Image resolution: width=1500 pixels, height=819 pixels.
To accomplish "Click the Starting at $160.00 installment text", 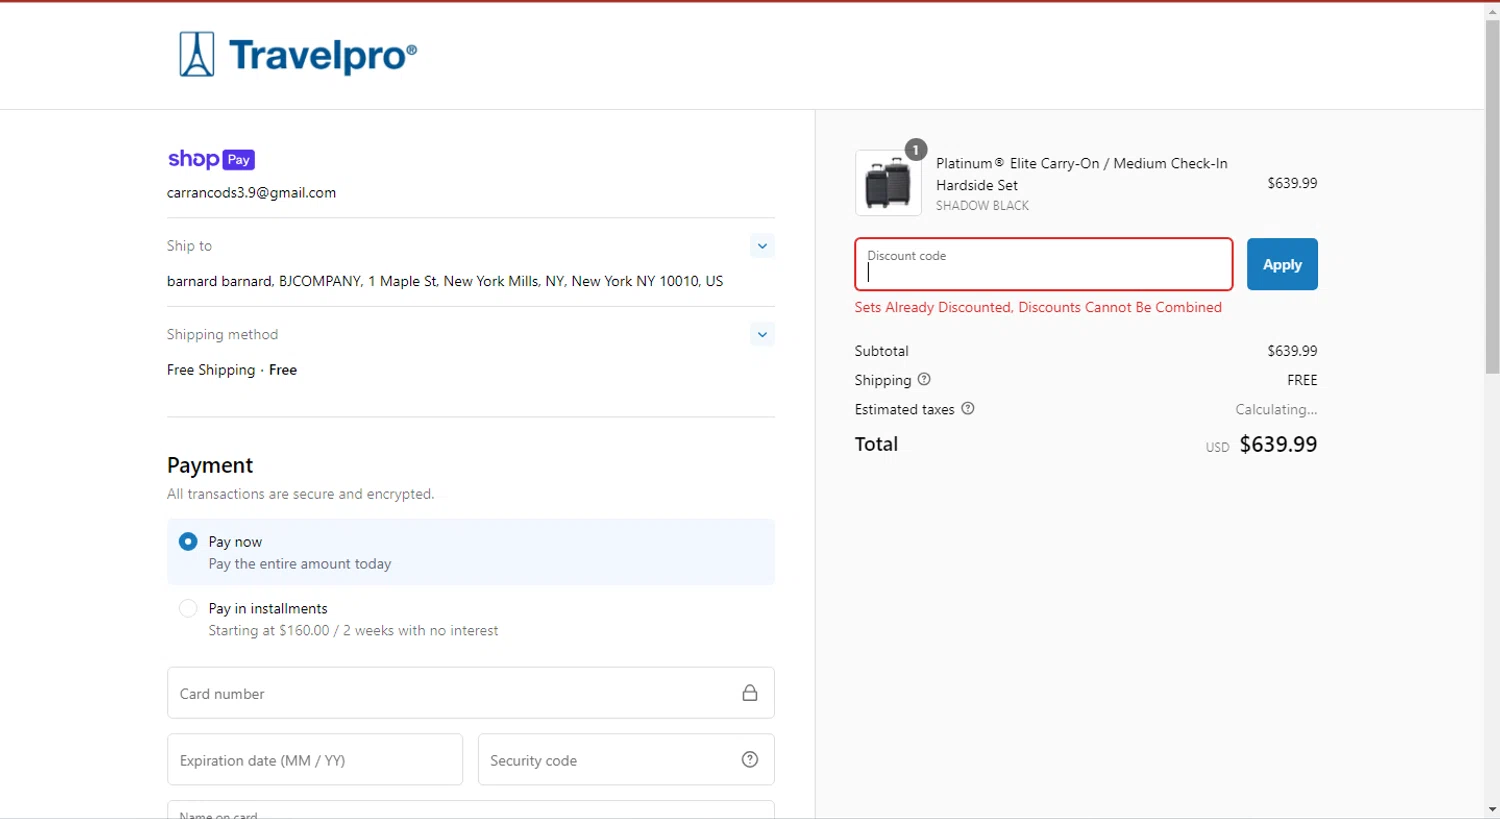I will (353, 631).
